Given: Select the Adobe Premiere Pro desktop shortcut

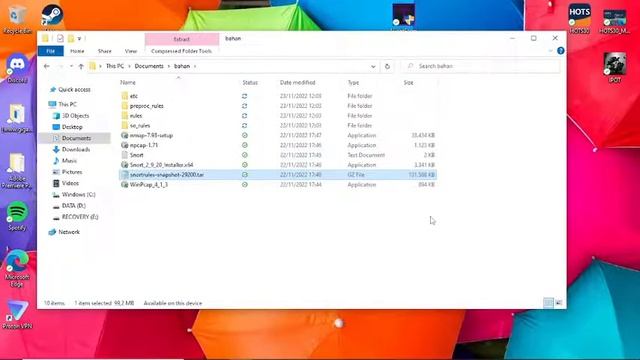Looking at the screenshot, I should point(17,171).
